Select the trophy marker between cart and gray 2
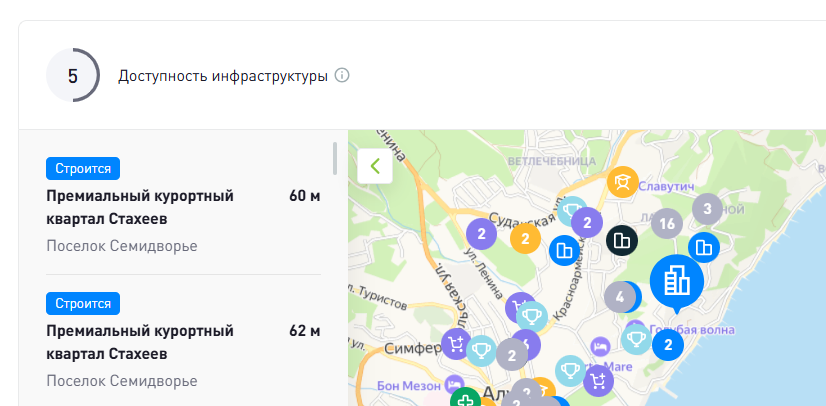Screen dimensions: 826x406 pyautogui.click(x=481, y=351)
